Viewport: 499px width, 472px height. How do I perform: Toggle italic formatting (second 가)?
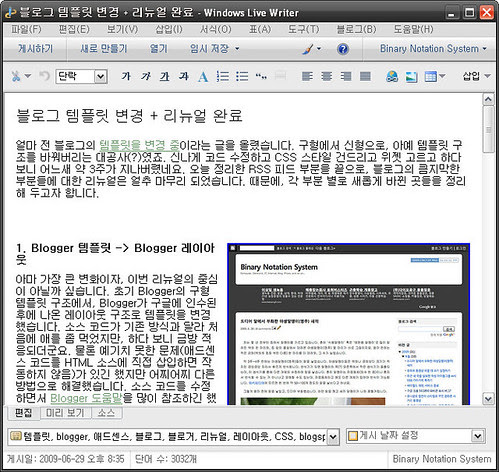coord(145,76)
